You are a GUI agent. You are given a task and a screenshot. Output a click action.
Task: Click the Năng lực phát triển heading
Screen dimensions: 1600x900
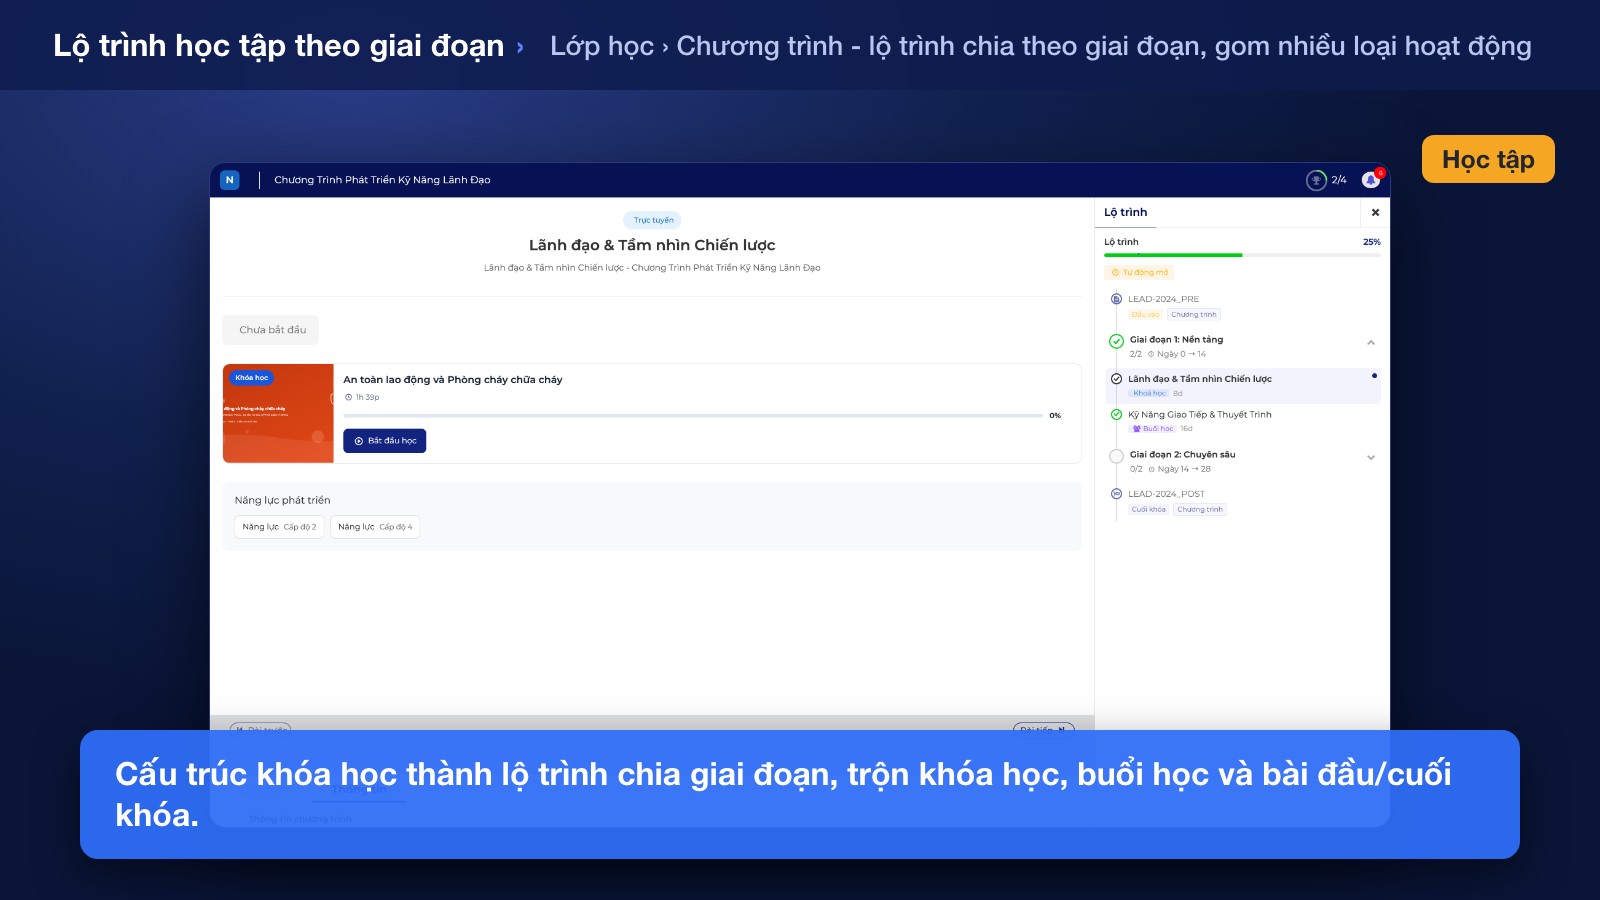pos(282,500)
